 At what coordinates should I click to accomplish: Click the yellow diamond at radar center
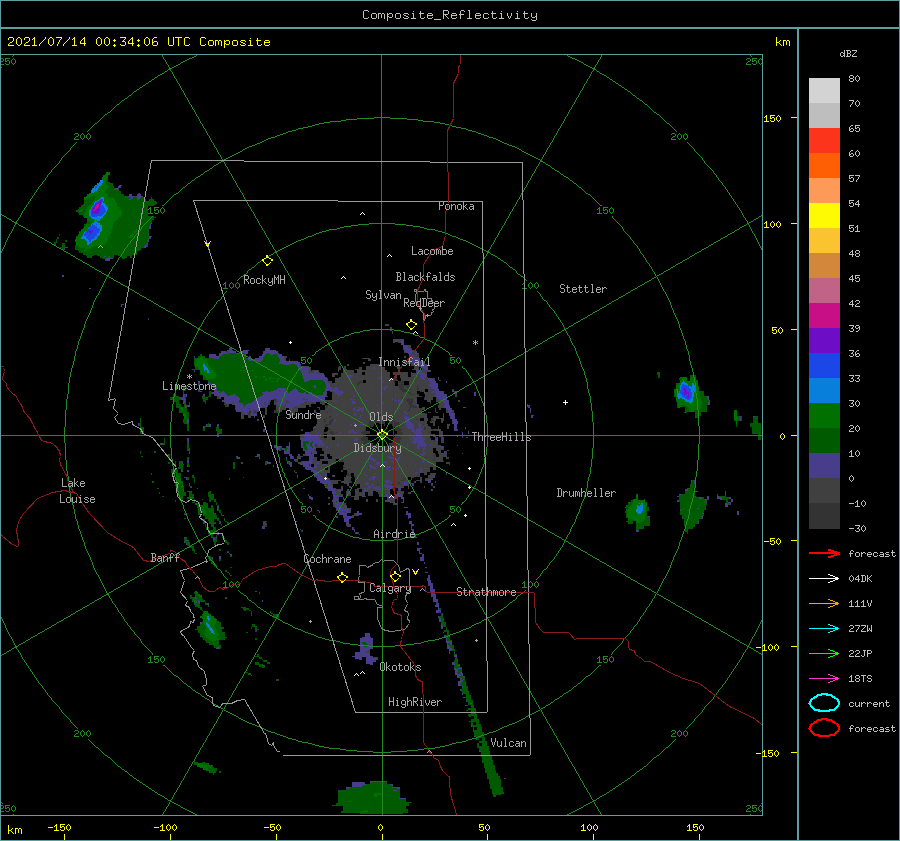click(382, 436)
